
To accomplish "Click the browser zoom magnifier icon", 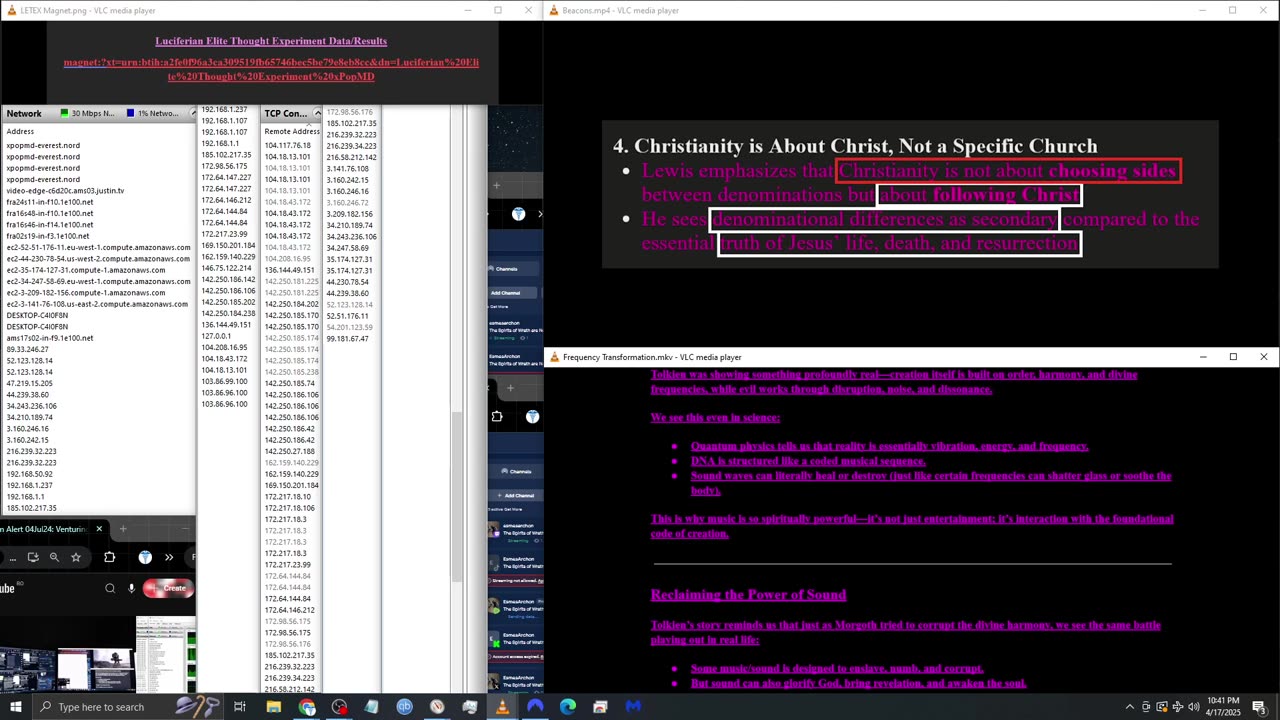I will (54, 557).
